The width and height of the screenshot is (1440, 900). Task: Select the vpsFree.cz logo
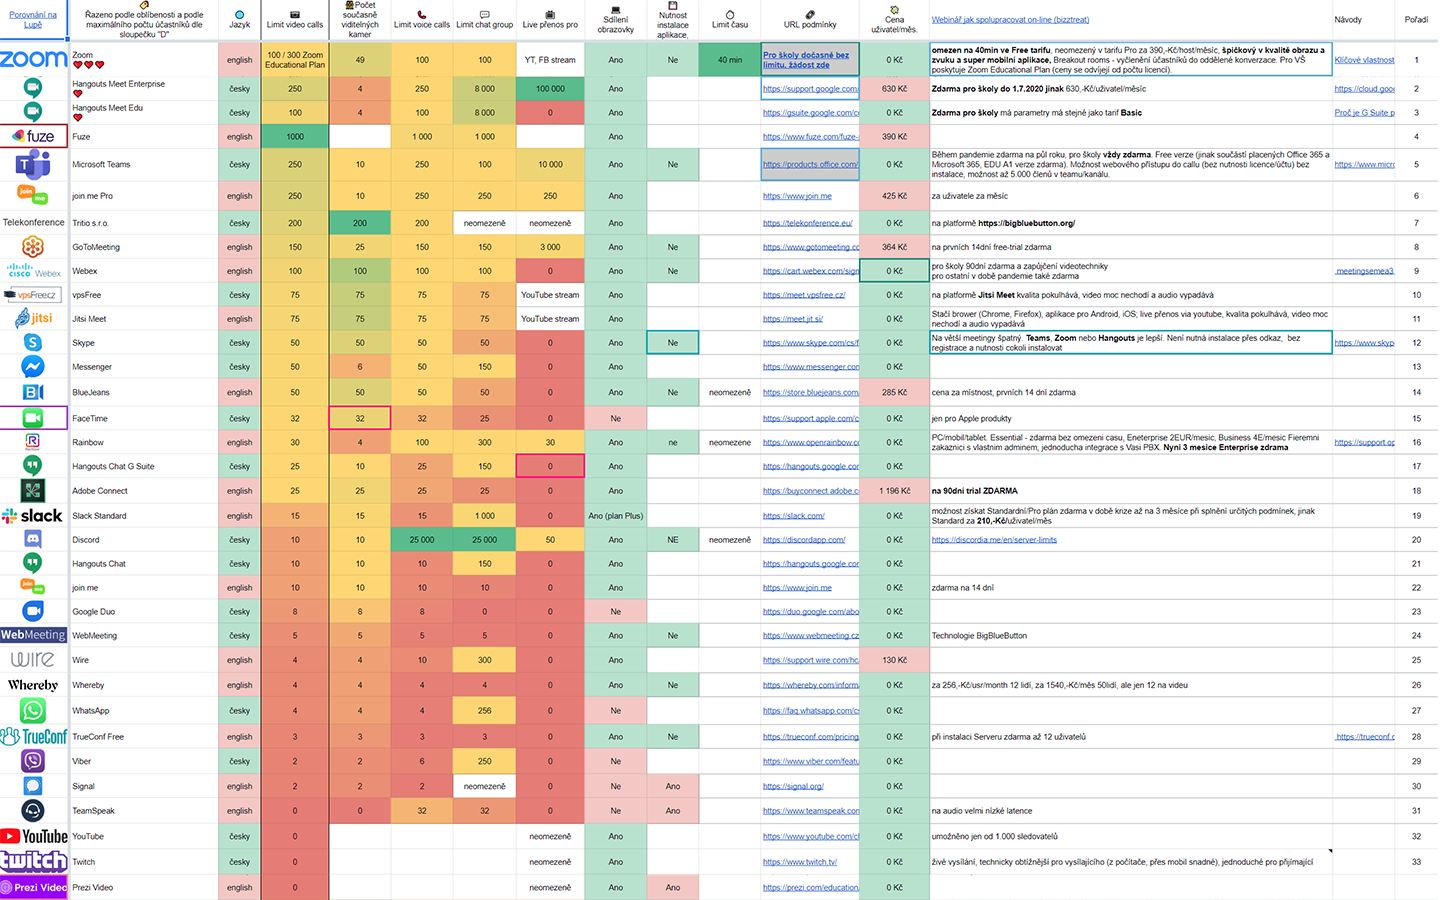pos(33,295)
